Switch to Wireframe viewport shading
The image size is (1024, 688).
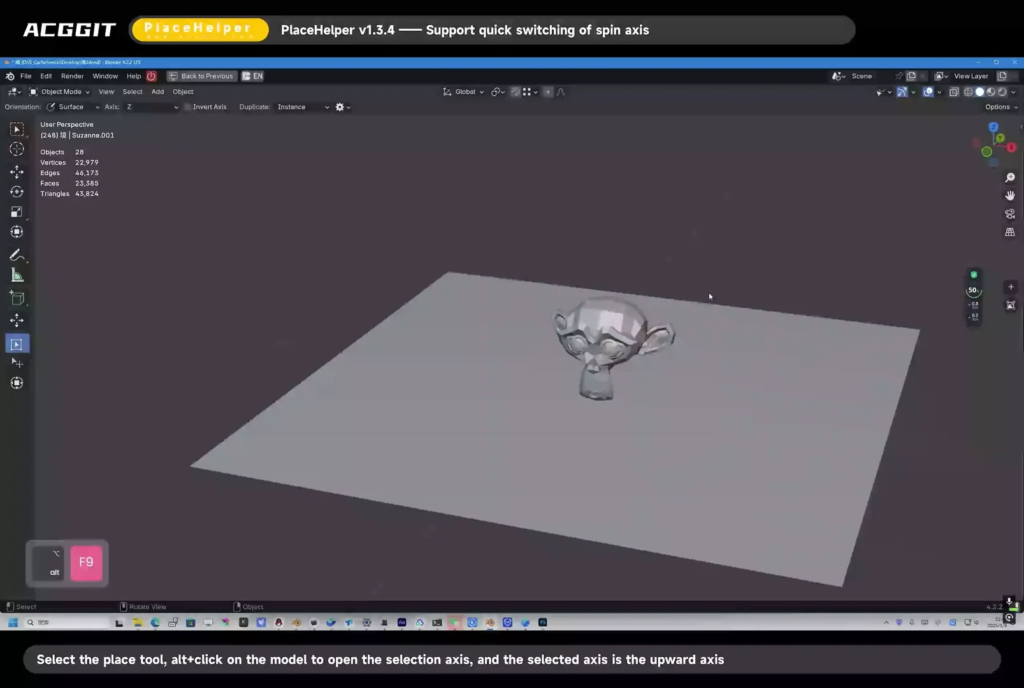[968, 92]
